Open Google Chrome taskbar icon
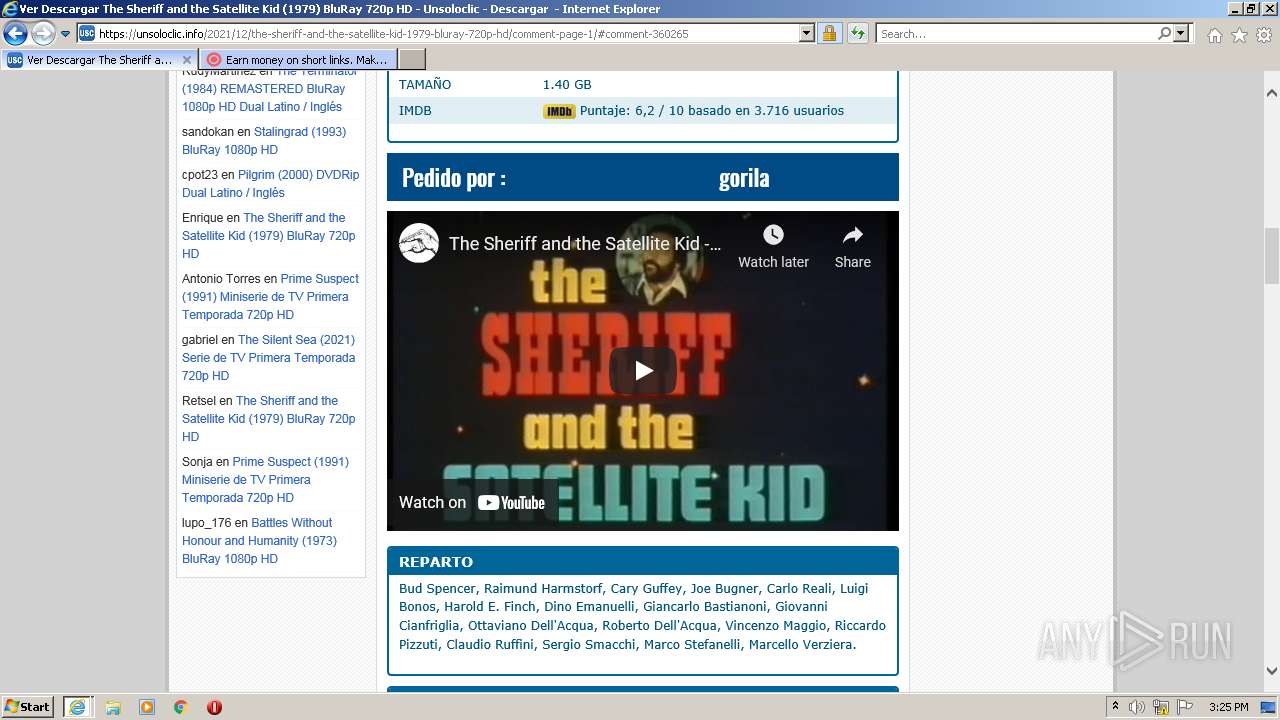Screen dimensions: 1280x720 [x=180, y=707]
